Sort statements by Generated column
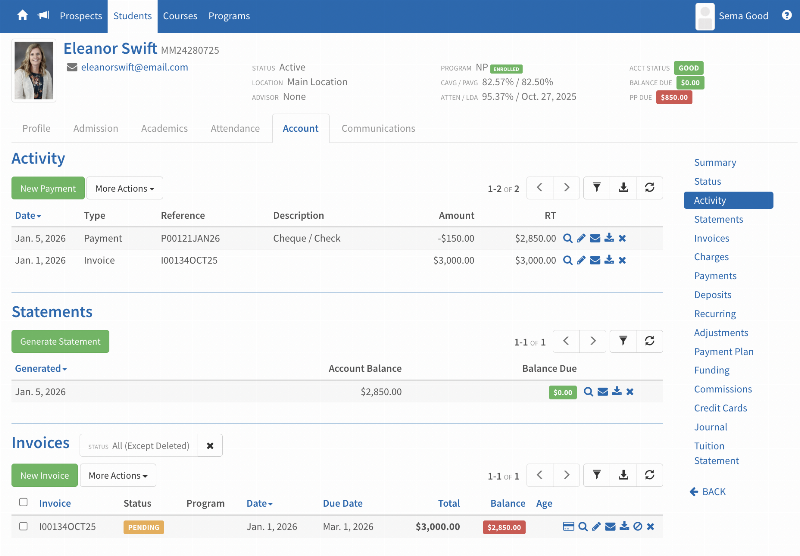The height and width of the screenshot is (556, 800). 41,369
